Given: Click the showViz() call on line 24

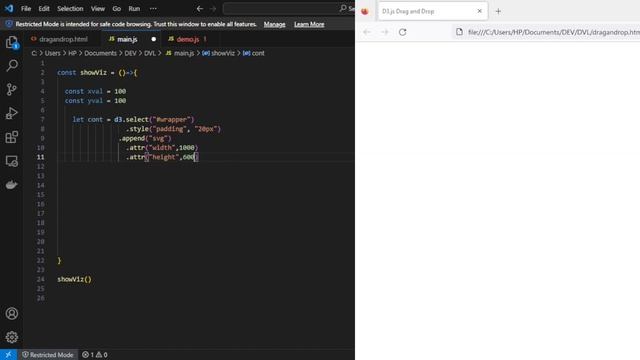Looking at the screenshot, I should [x=74, y=279].
